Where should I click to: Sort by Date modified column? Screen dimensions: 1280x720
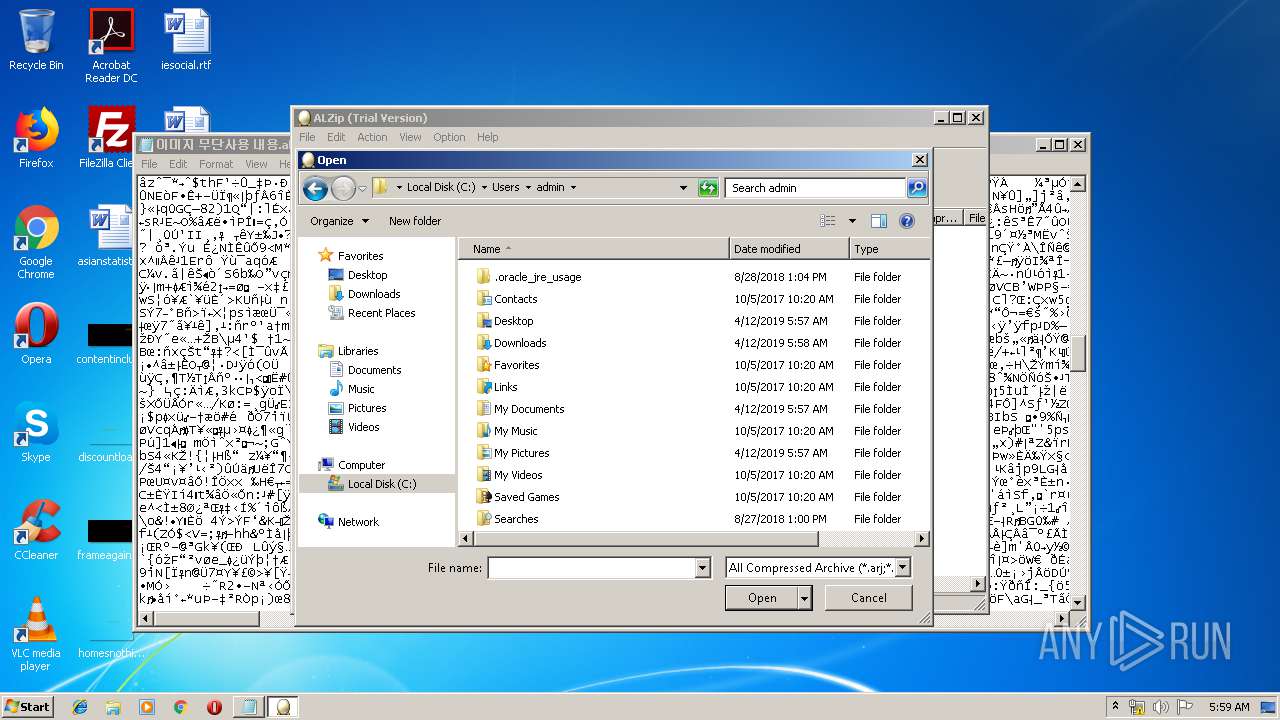[x=789, y=249]
